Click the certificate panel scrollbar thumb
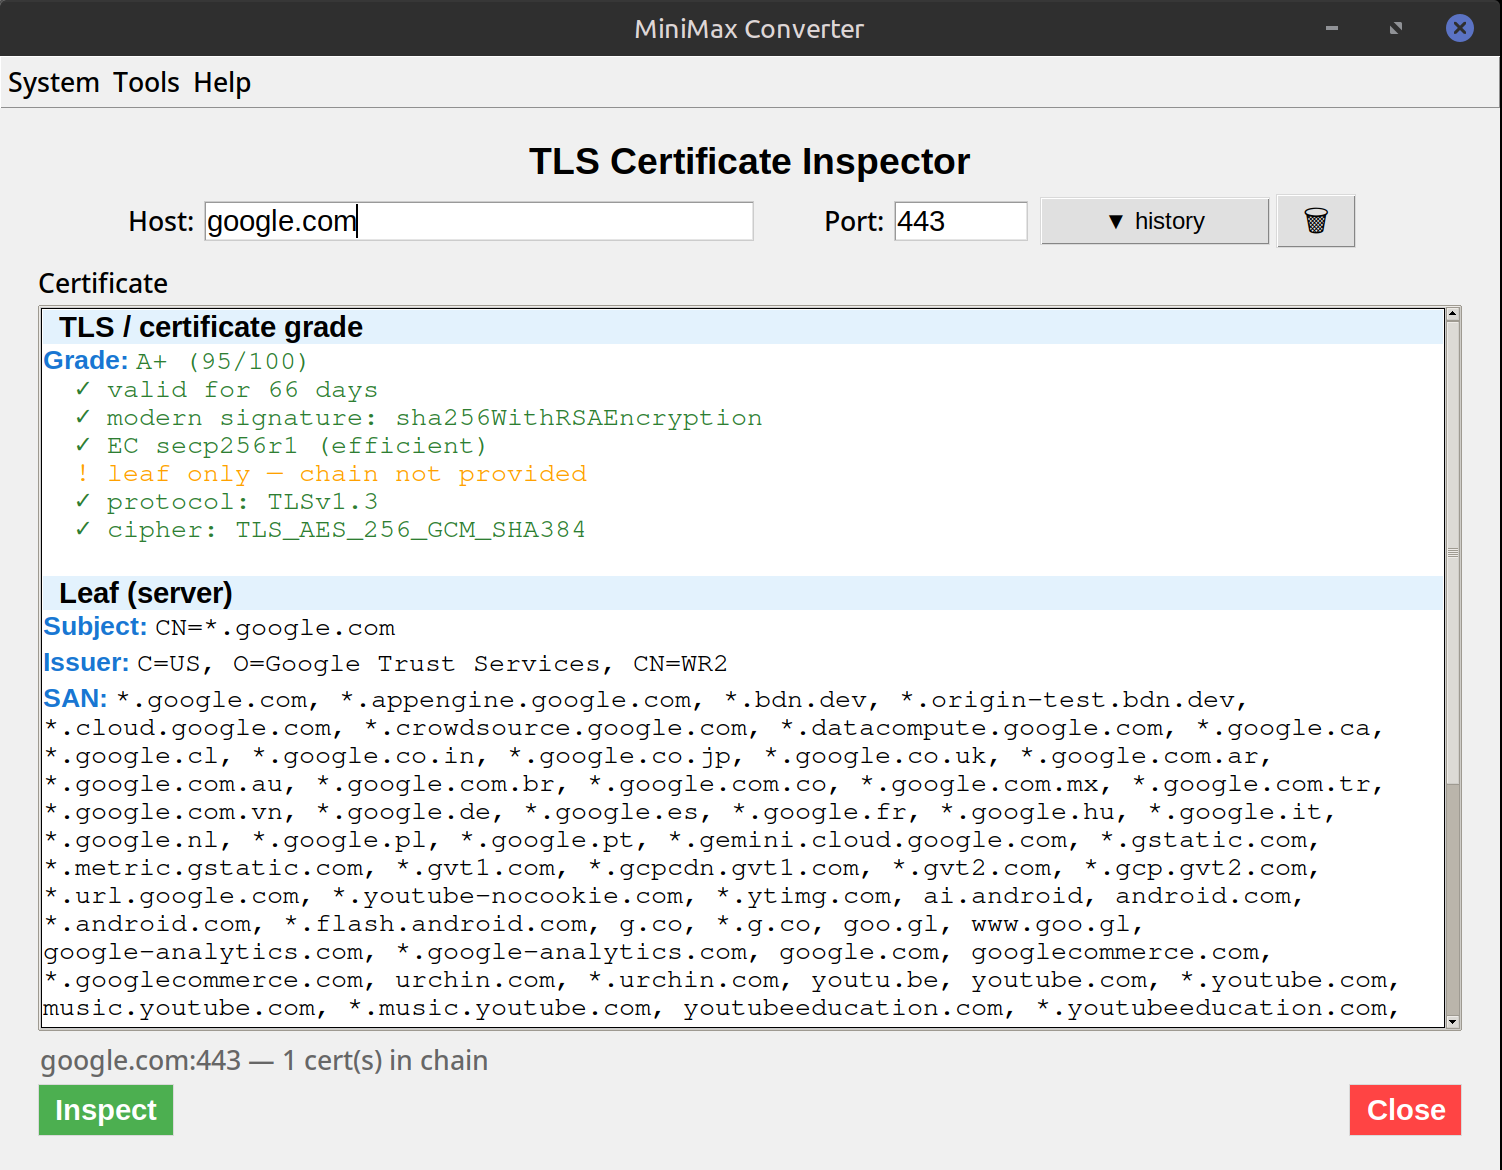 pyautogui.click(x=1453, y=552)
